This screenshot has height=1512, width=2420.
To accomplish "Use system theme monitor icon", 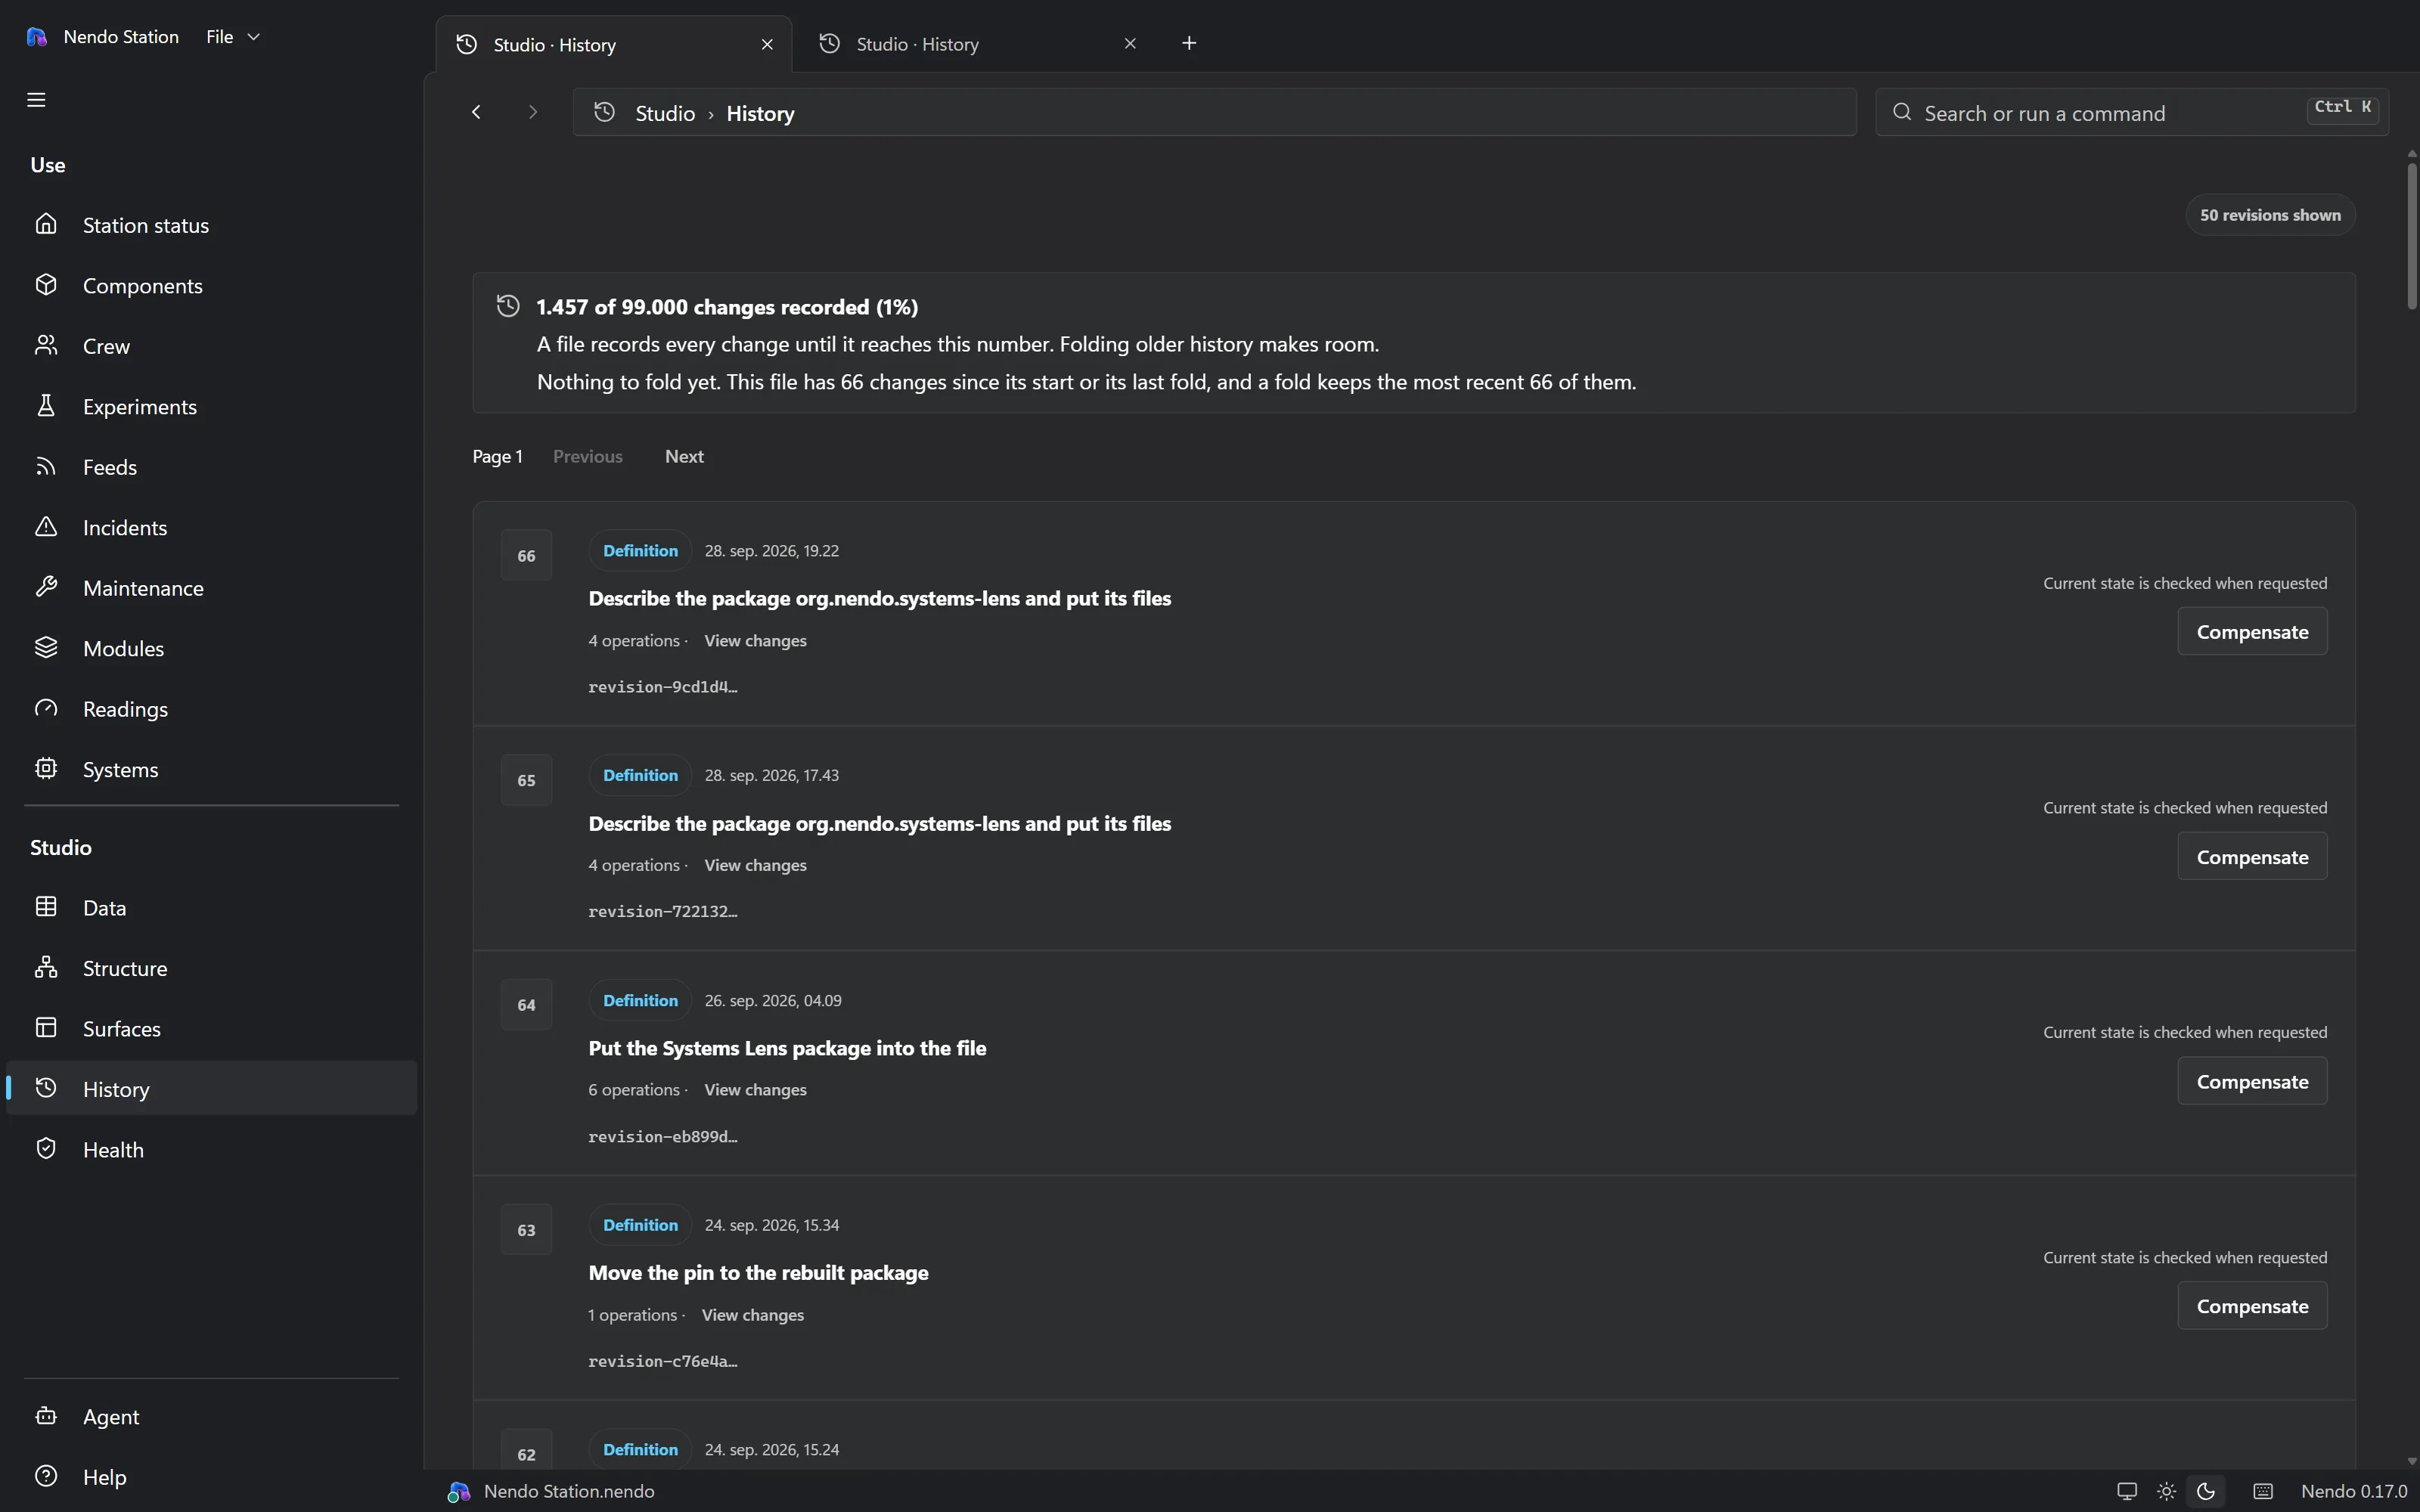I will [x=2127, y=1491].
